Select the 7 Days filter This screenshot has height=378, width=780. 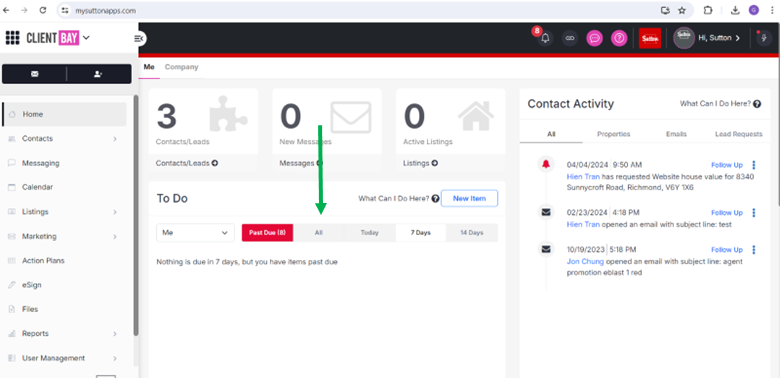coord(421,233)
